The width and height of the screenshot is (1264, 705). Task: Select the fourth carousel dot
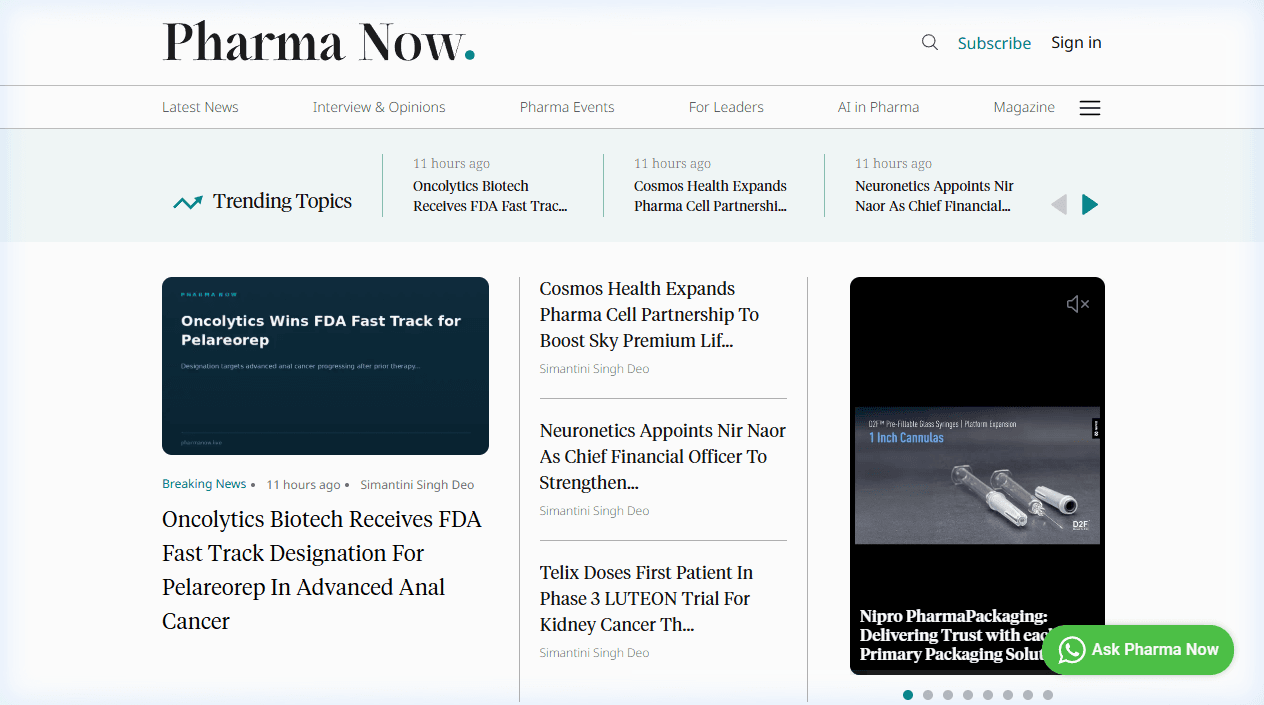point(968,695)
